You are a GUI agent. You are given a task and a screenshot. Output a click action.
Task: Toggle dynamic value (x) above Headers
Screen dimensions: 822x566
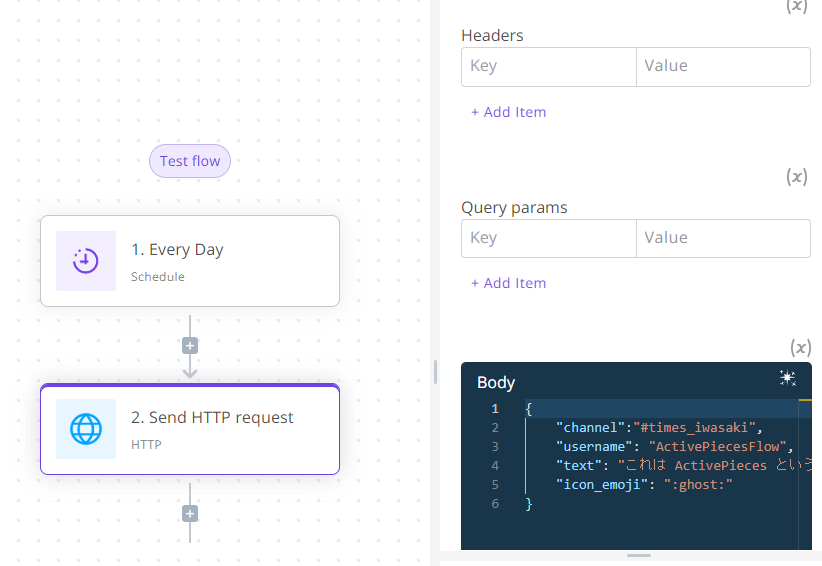[797, 6]
